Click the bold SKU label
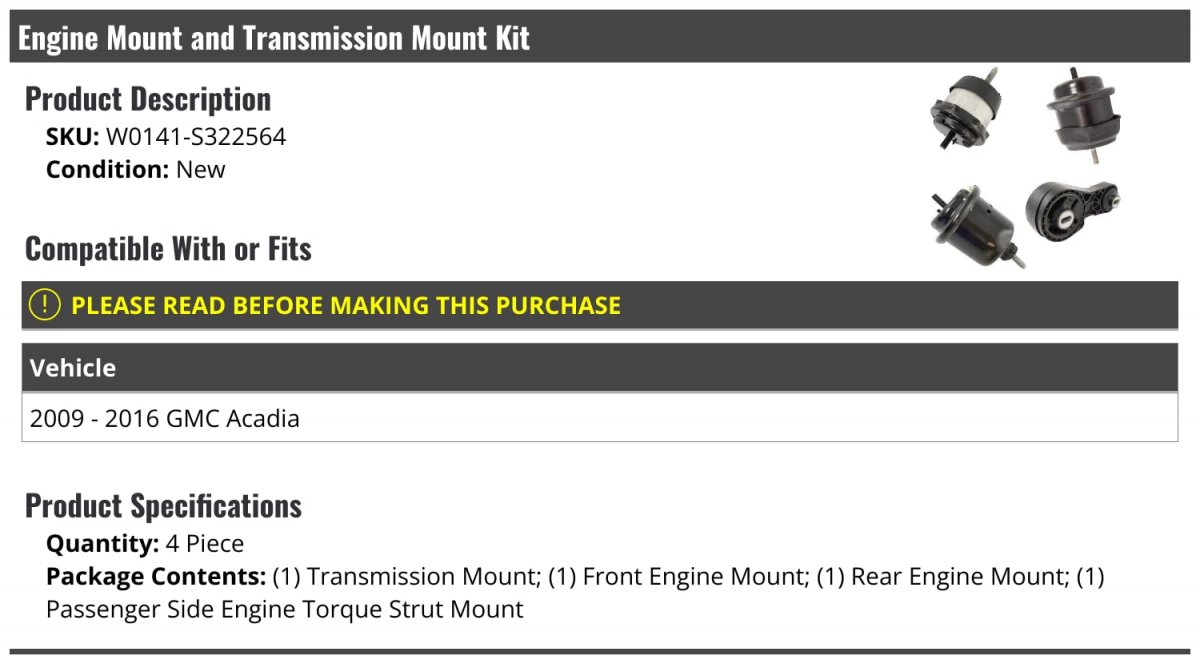 [72, 137]
